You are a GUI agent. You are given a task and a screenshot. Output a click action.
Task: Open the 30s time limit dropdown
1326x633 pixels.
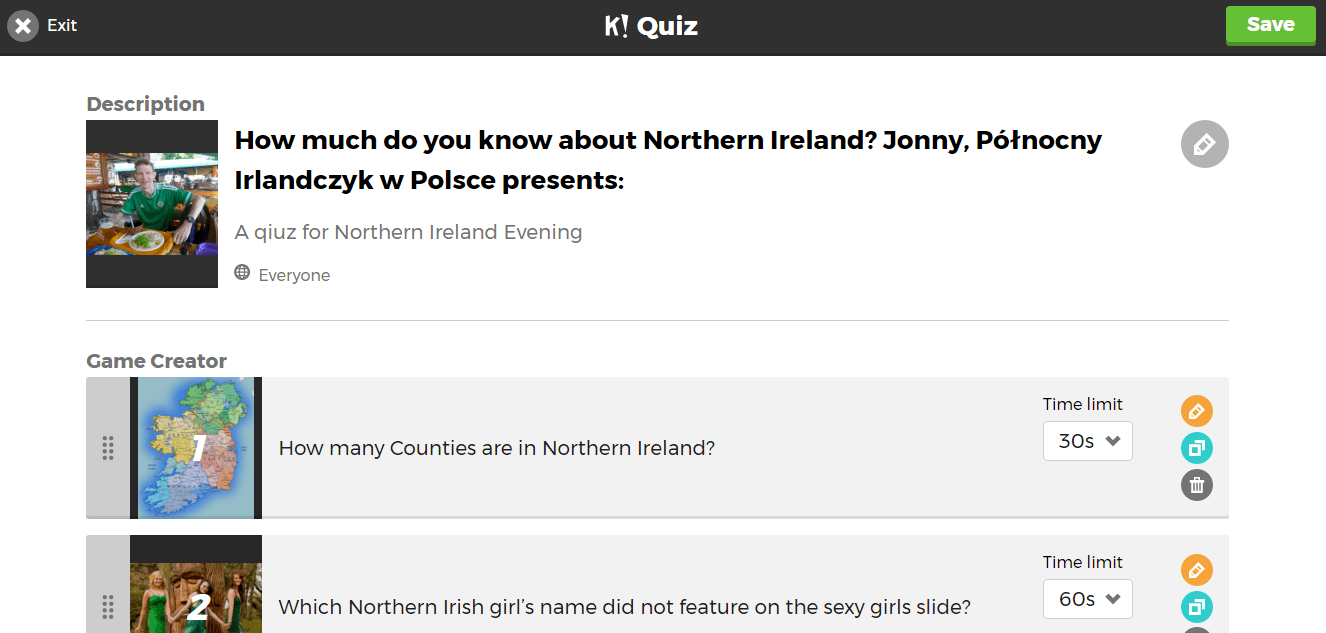[x=1087, y=441]
